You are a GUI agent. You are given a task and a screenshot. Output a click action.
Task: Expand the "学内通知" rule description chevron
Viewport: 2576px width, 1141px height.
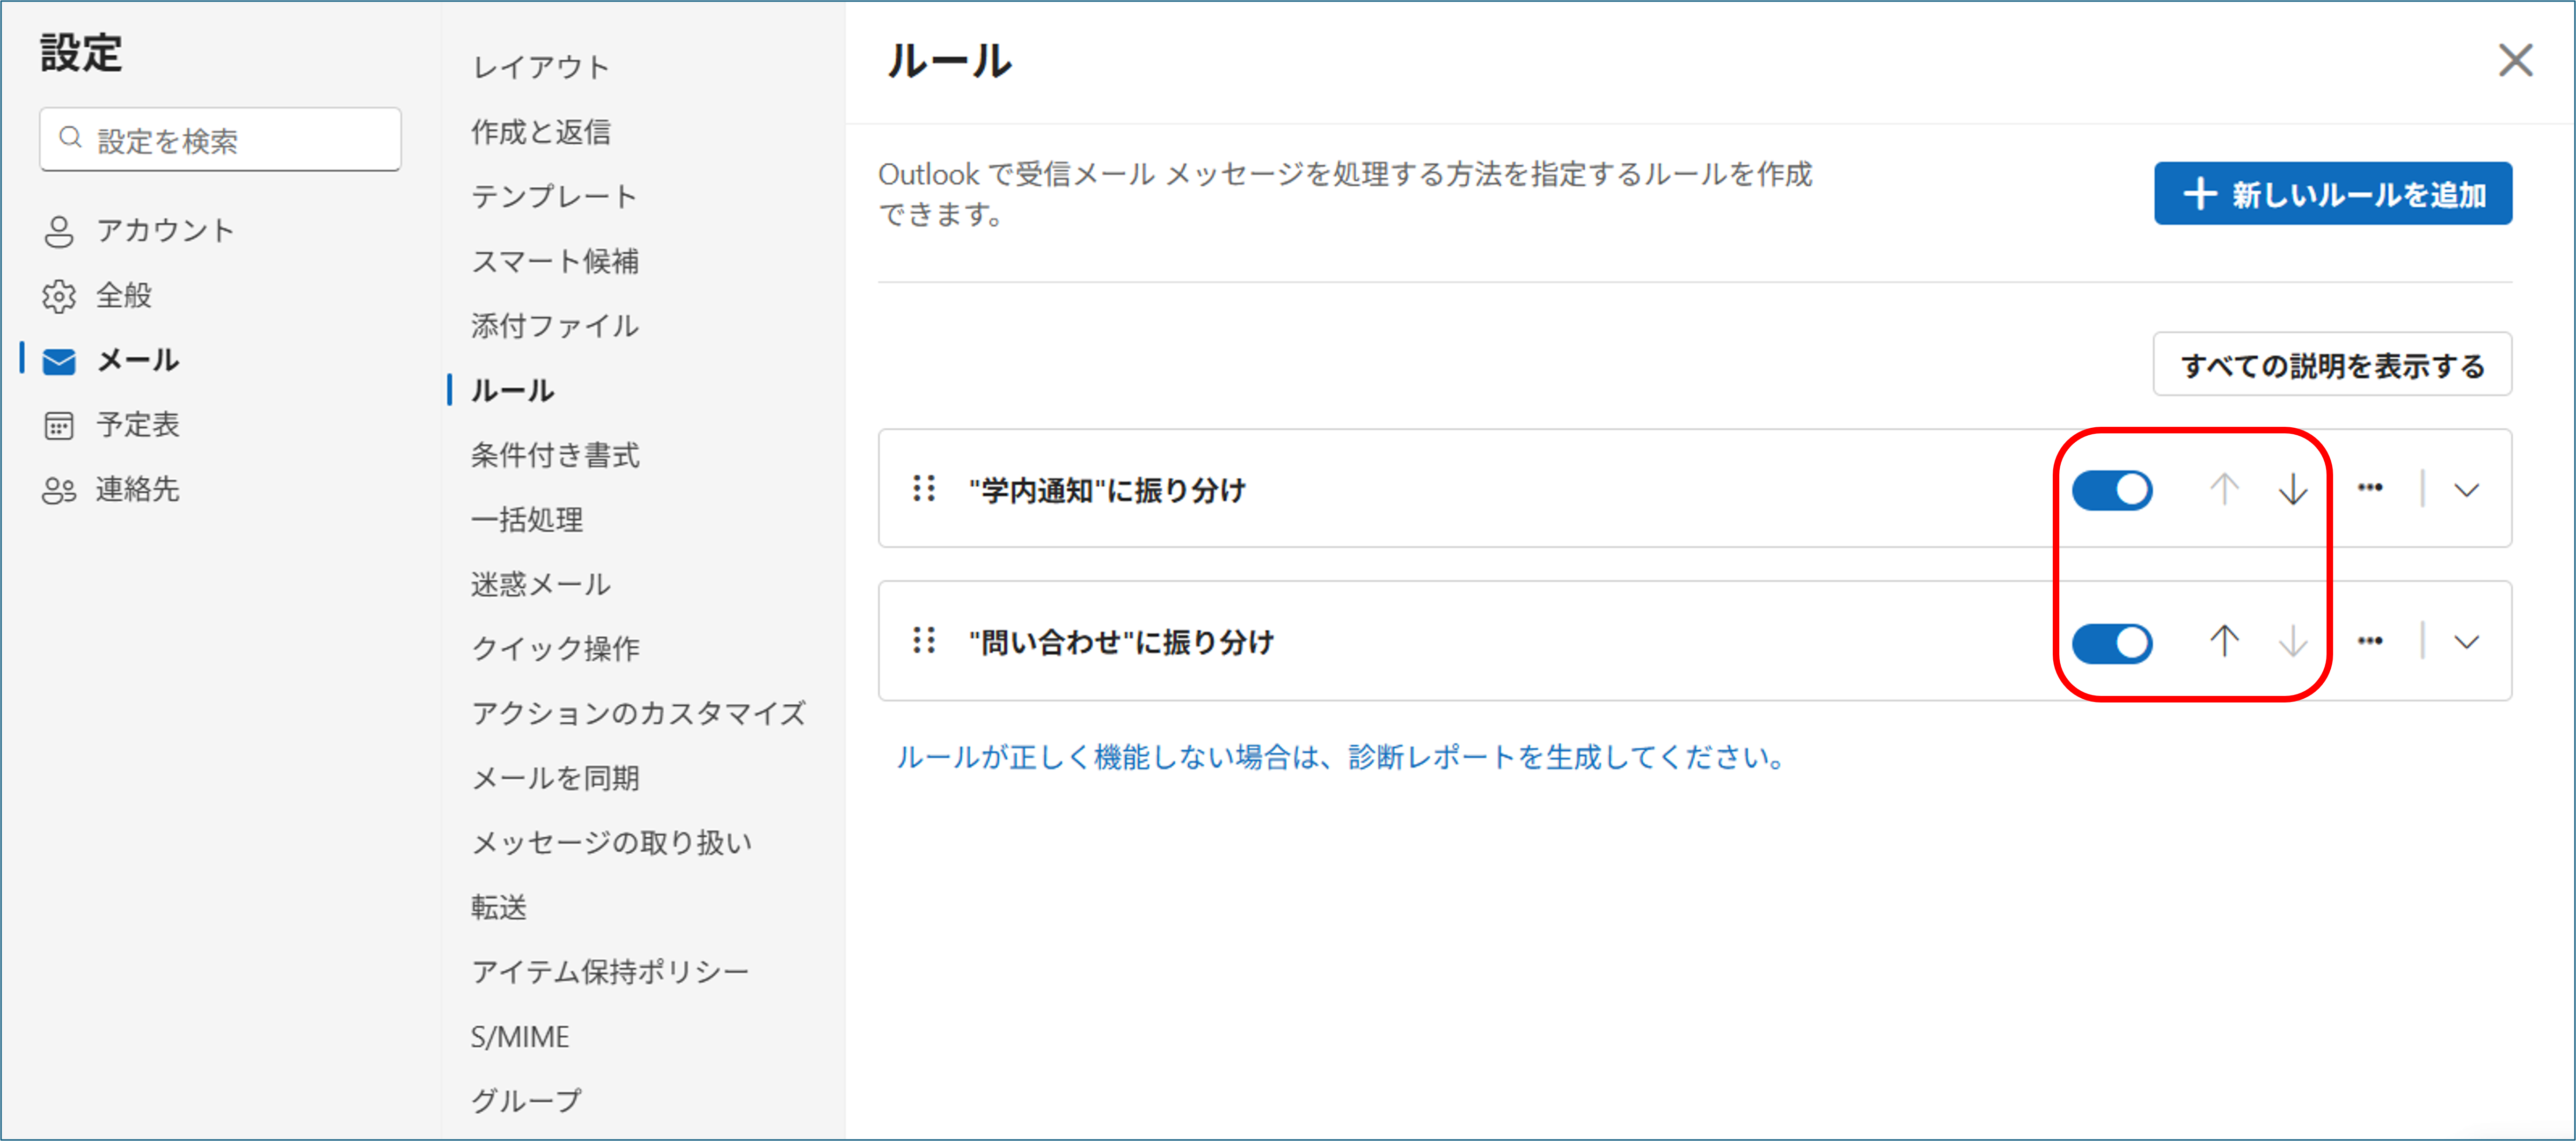(2466, 490)
